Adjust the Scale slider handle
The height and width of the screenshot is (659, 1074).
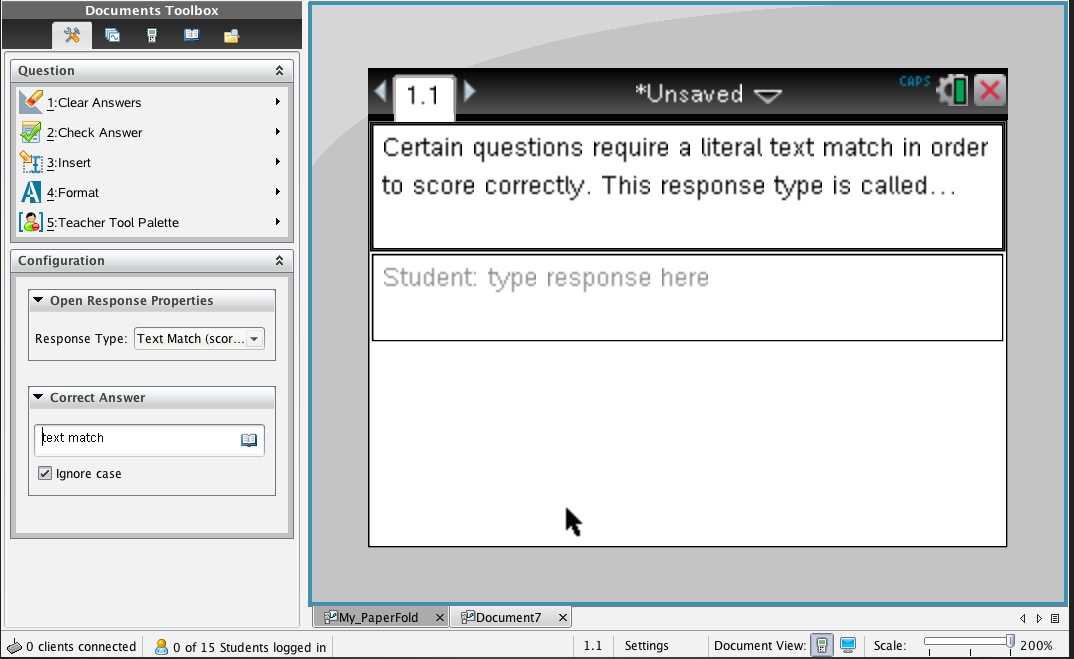(x=1010, y=641)
